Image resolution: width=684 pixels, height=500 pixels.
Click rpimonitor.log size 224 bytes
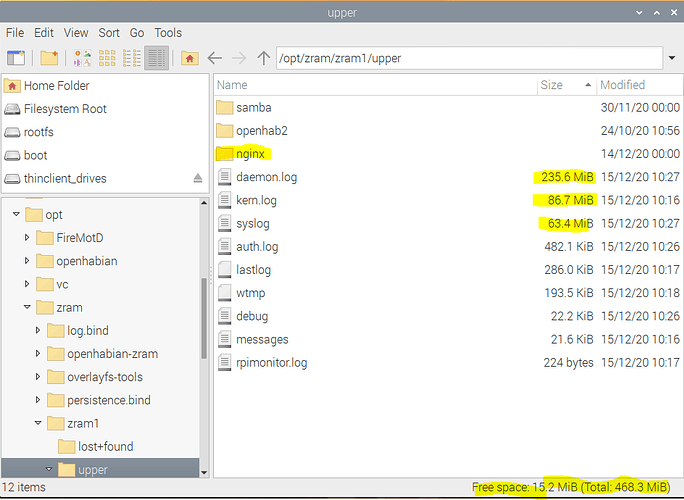pyautogui.click(x=568, y=362)
